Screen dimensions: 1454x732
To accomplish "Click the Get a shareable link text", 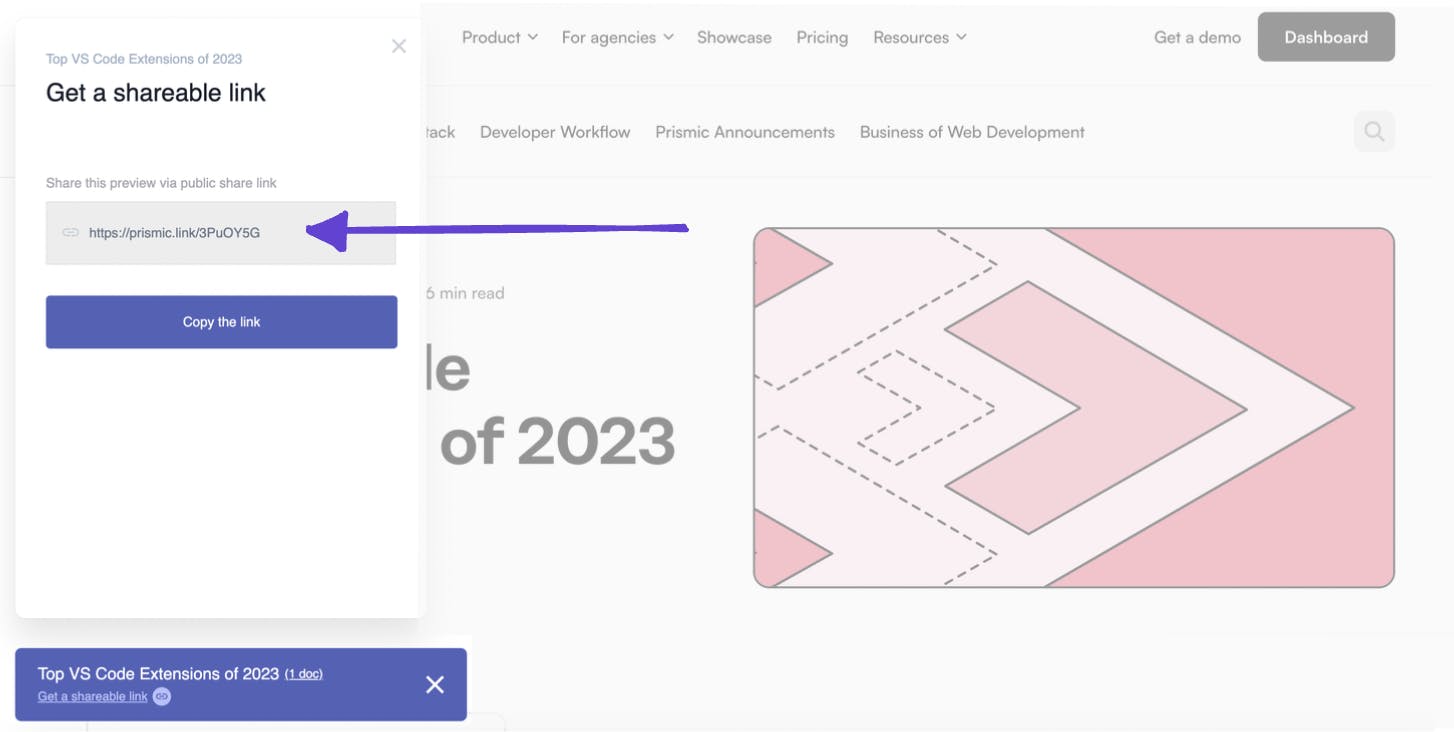I will [x=93, y=697].
